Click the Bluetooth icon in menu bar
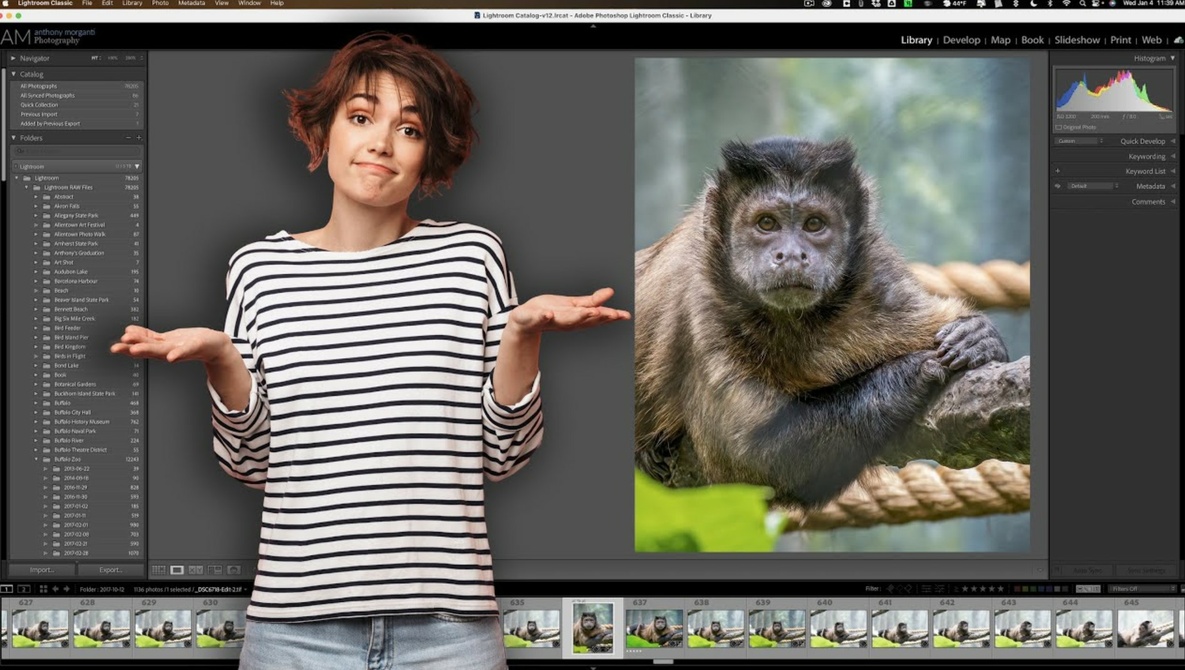Image resolution: width=1185 pixels, height=670 pixels. pyautogui.click(x=1050, y=4)
